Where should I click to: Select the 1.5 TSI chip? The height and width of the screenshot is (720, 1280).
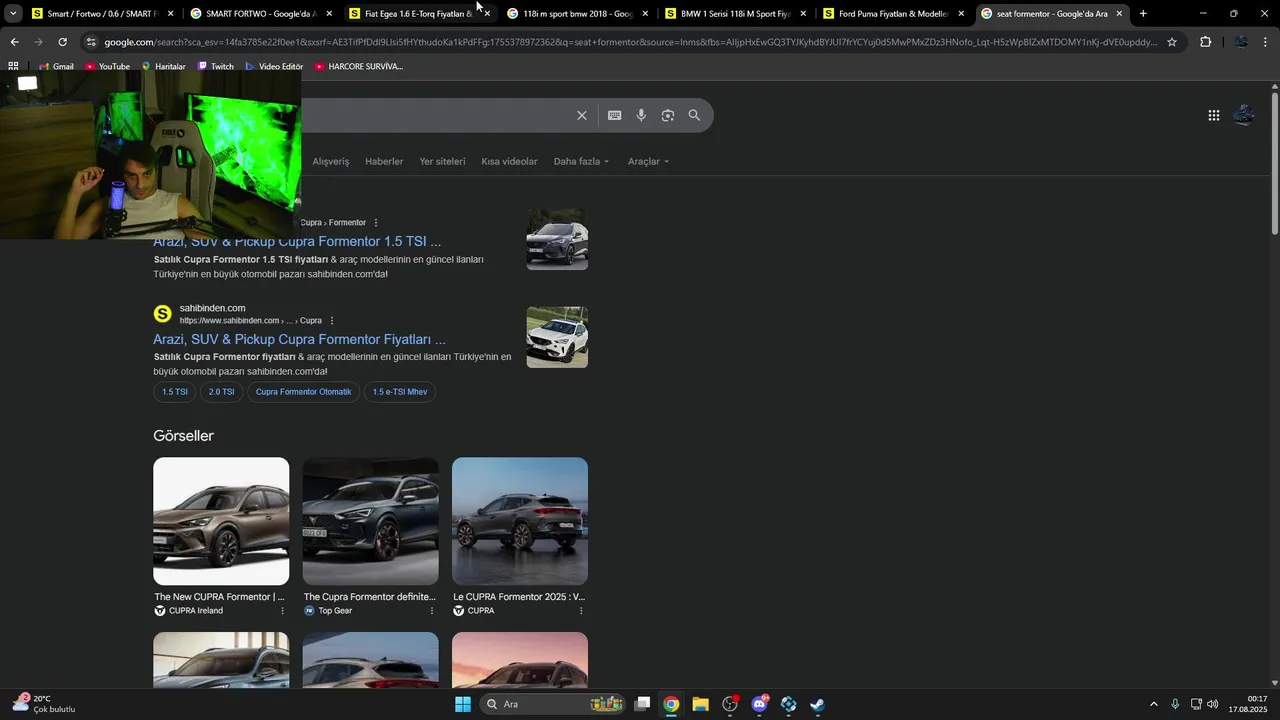click(x=175, y=392)
